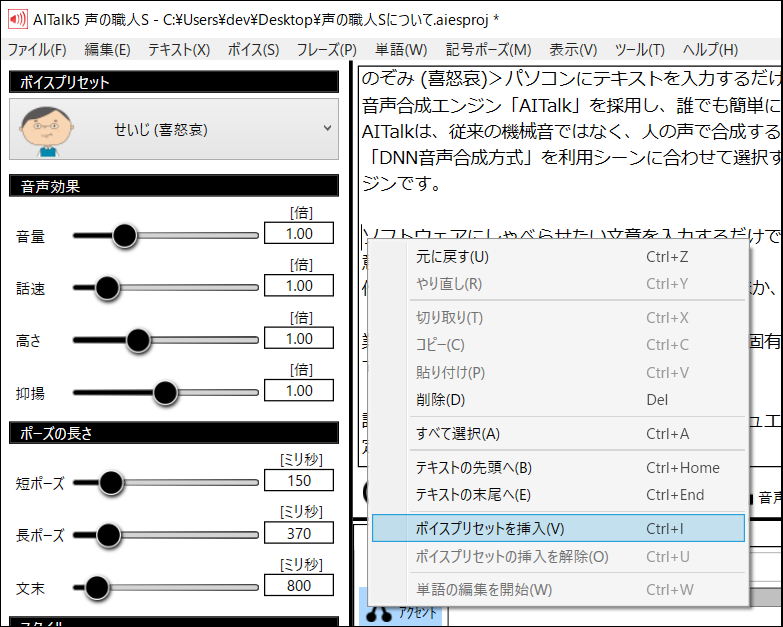Open the 記号ポーズ(M) menu
This screenshot has width=783, height=627.
tap(488, 49)
